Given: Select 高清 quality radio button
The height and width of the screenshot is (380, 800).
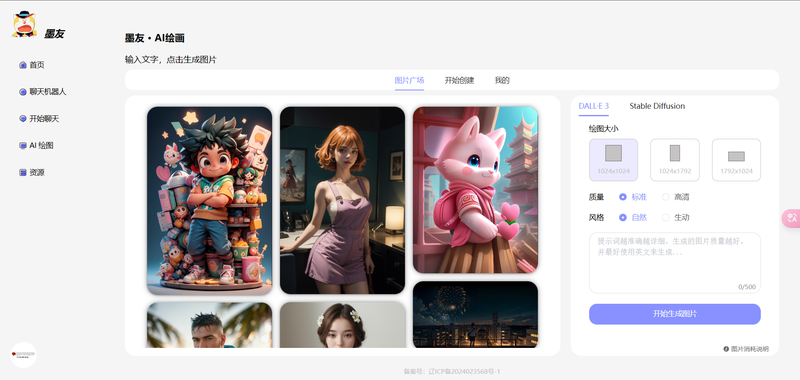Looking at the screenshot, I should 665,197.
